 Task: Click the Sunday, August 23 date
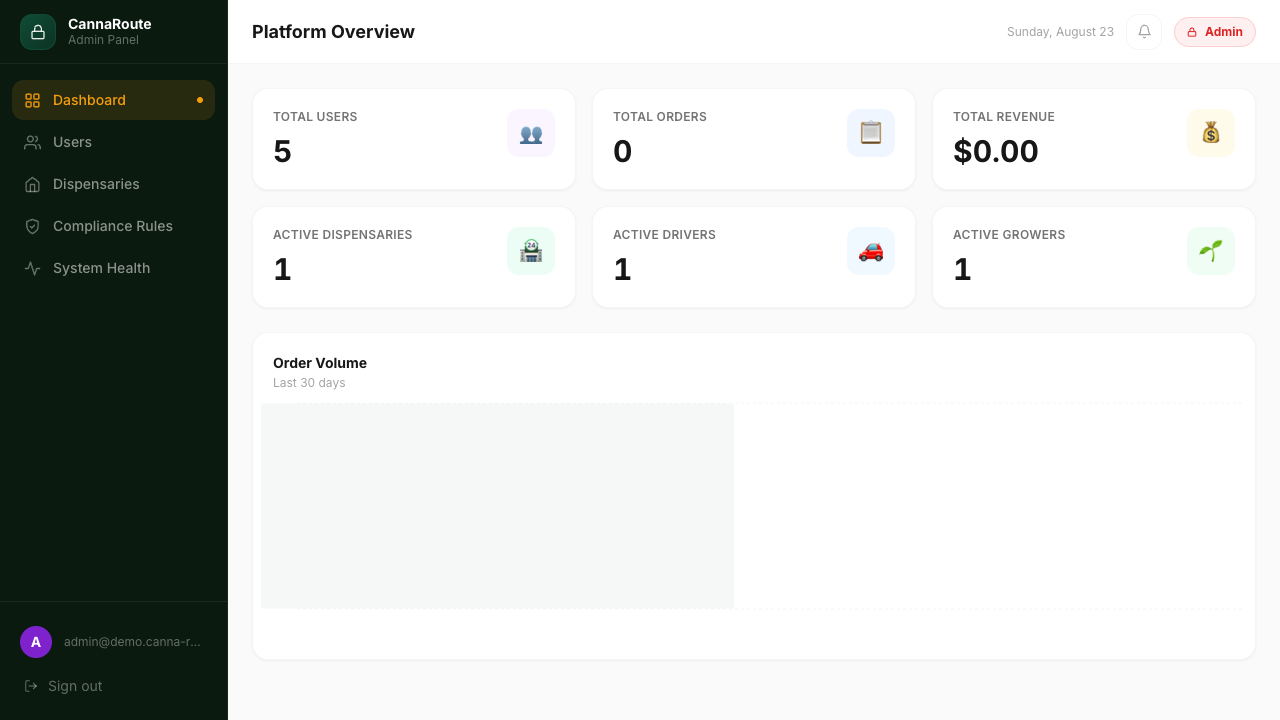pos(1060,32)
